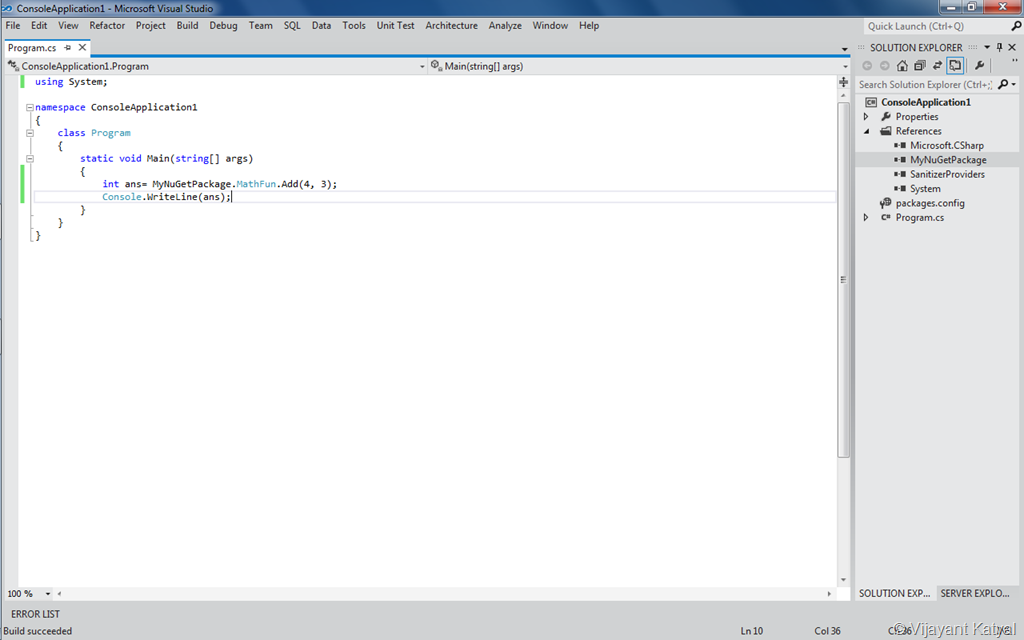This screenshot has width=1024, height=640.
Task: Switch to Solution Explorer bottom tab
Action: 895,593
